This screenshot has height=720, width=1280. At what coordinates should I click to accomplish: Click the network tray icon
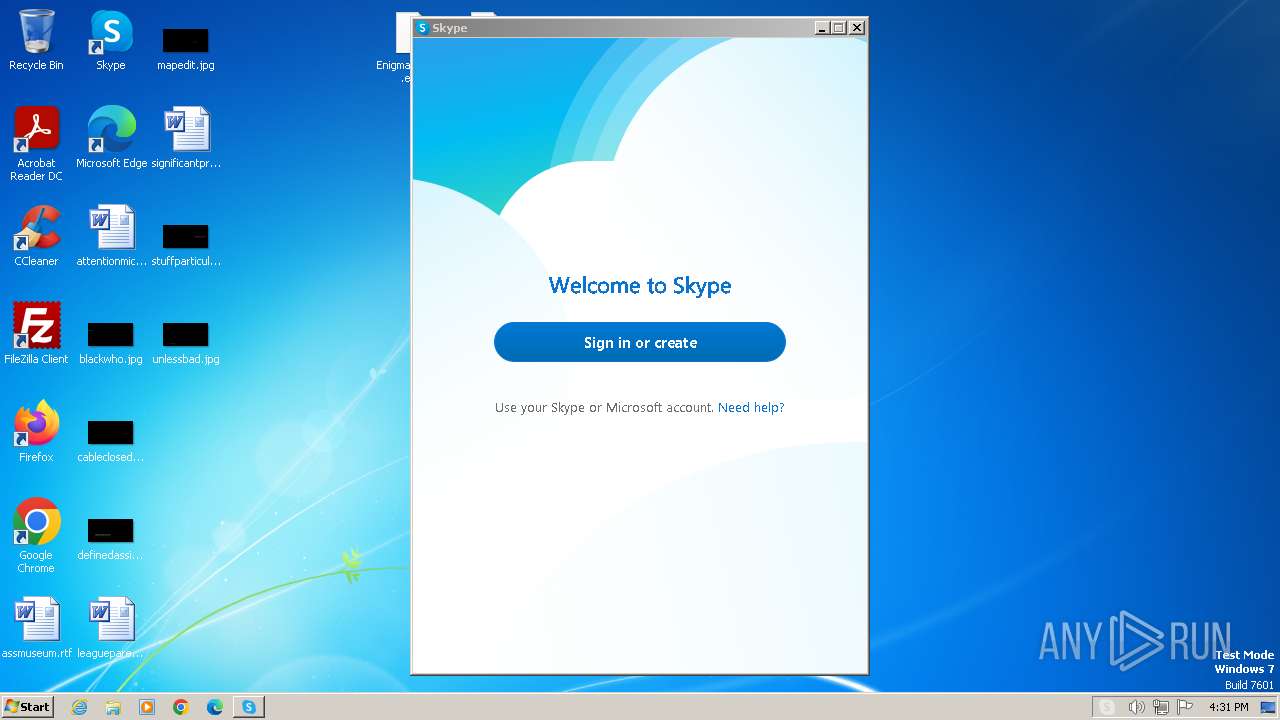(x=1161, y=707)
